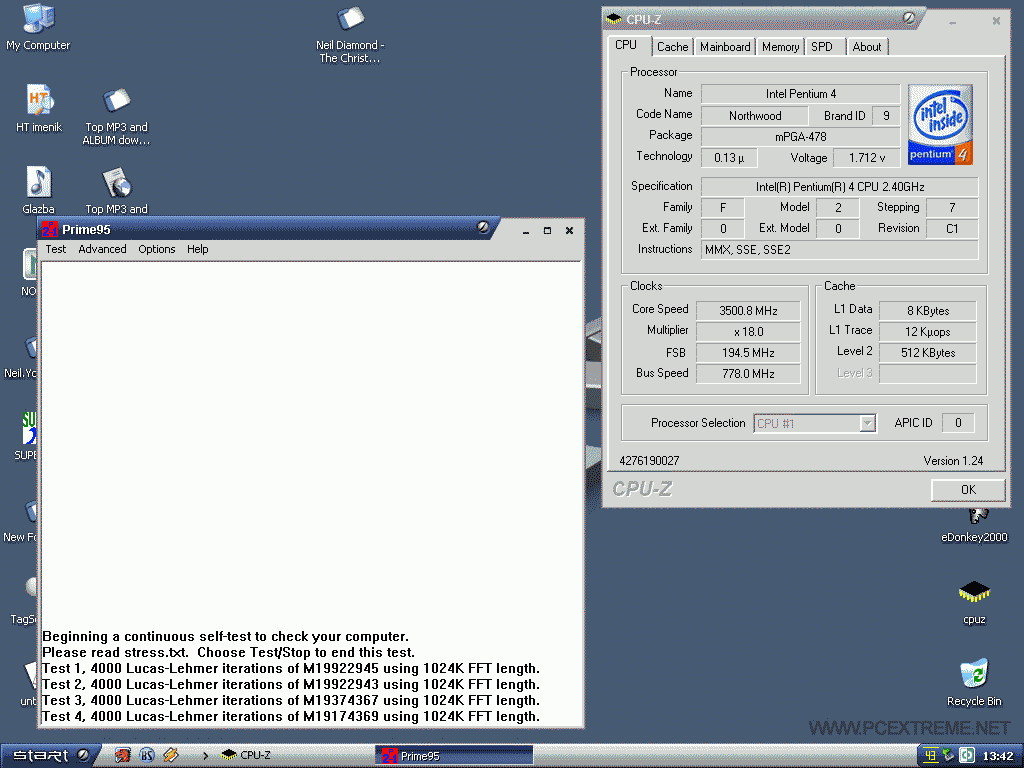Image resolution: width=1024 pixels, height=768 pixels.
Task: Open Neil Diamond desktop folder icon
Action: tap(350, 20)
